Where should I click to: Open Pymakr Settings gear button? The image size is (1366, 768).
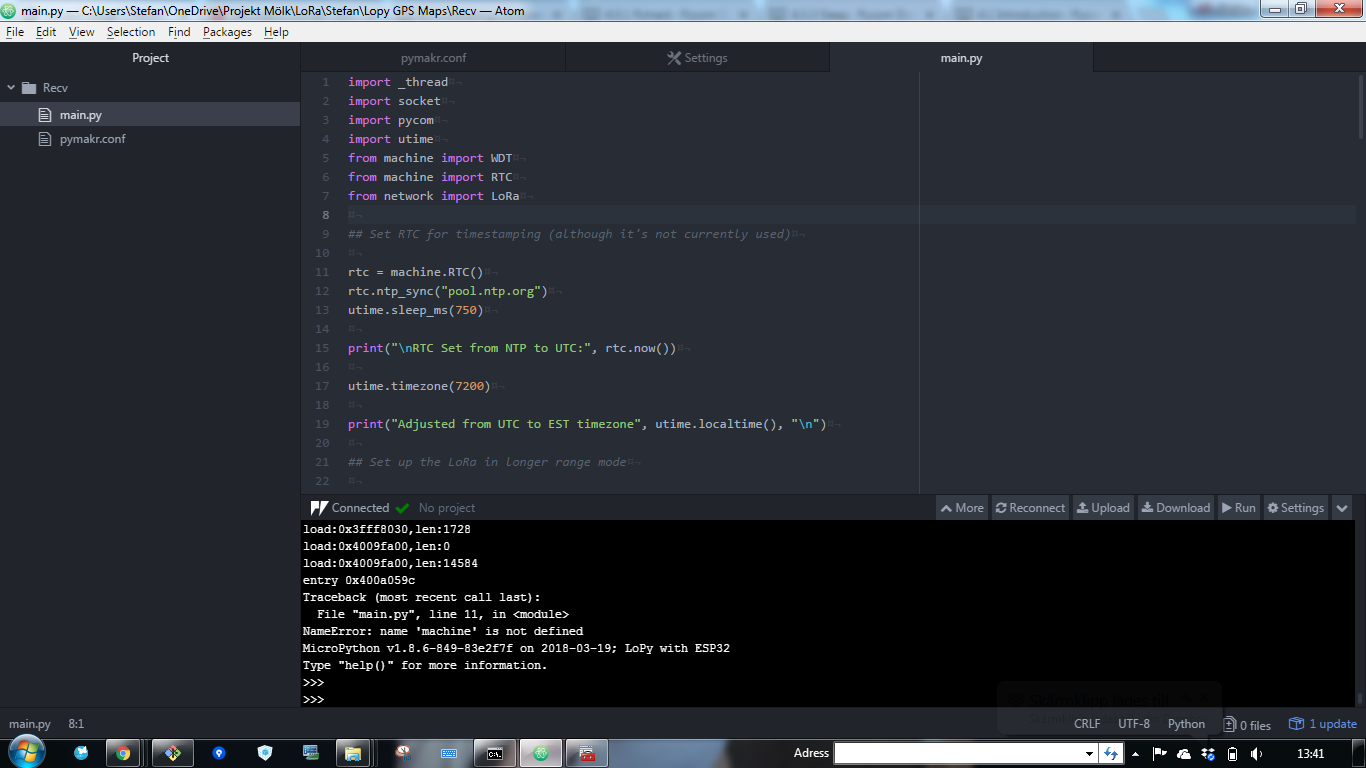[x=1295, y=508]
